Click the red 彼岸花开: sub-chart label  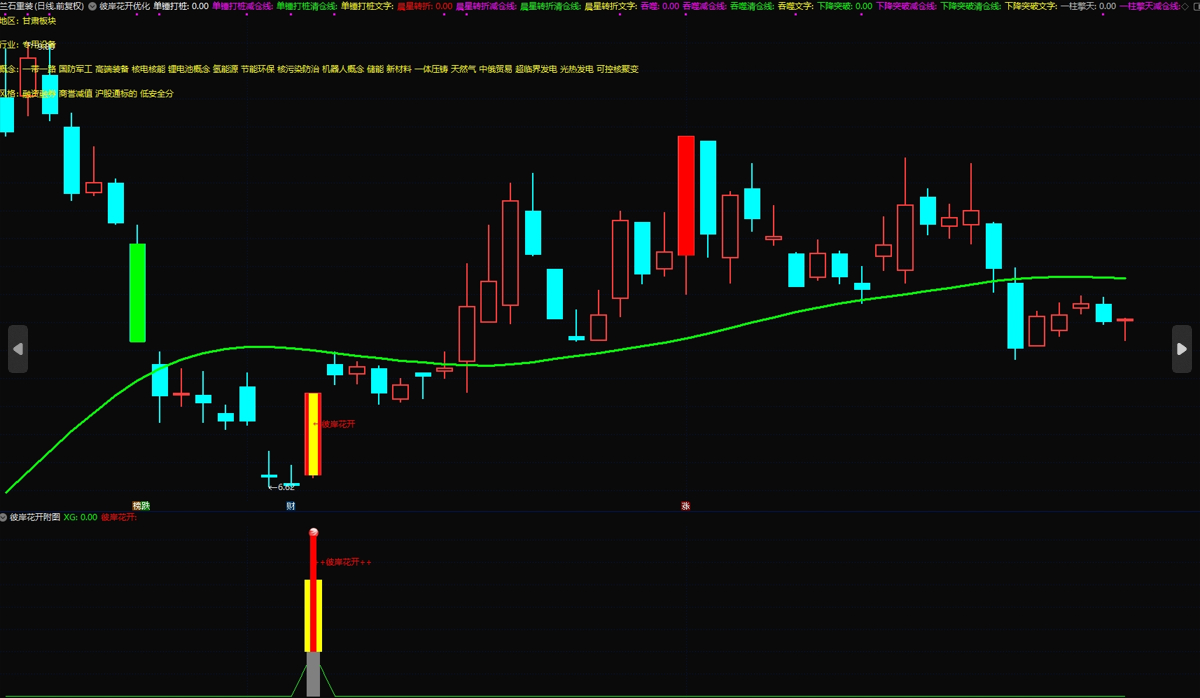(119, 517)
